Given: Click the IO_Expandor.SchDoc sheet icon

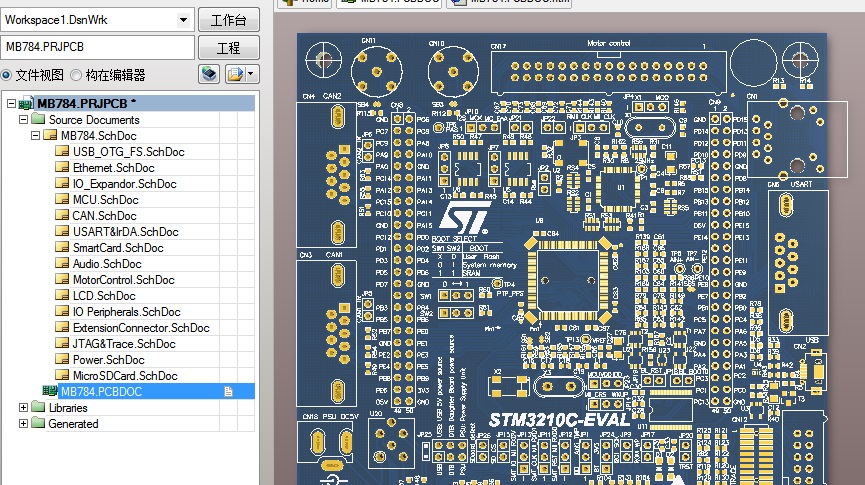Looking at the screenshot, I should click(62, 183).
